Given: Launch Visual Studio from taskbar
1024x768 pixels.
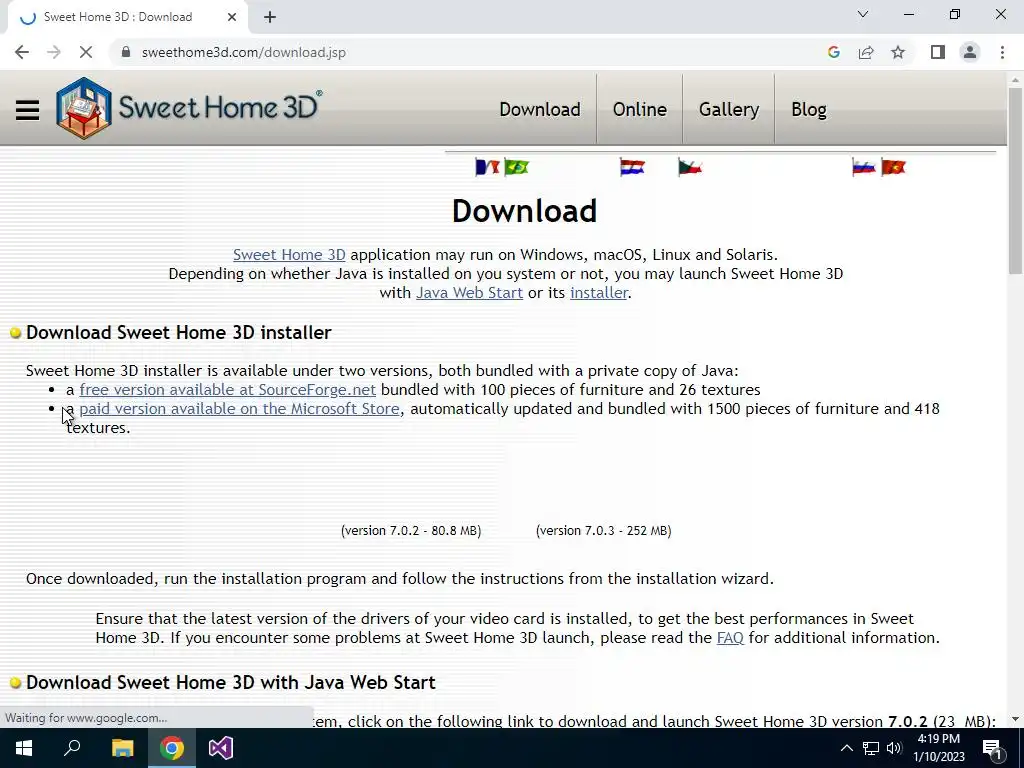Looking at the screenshot, I should coord(221,748).
